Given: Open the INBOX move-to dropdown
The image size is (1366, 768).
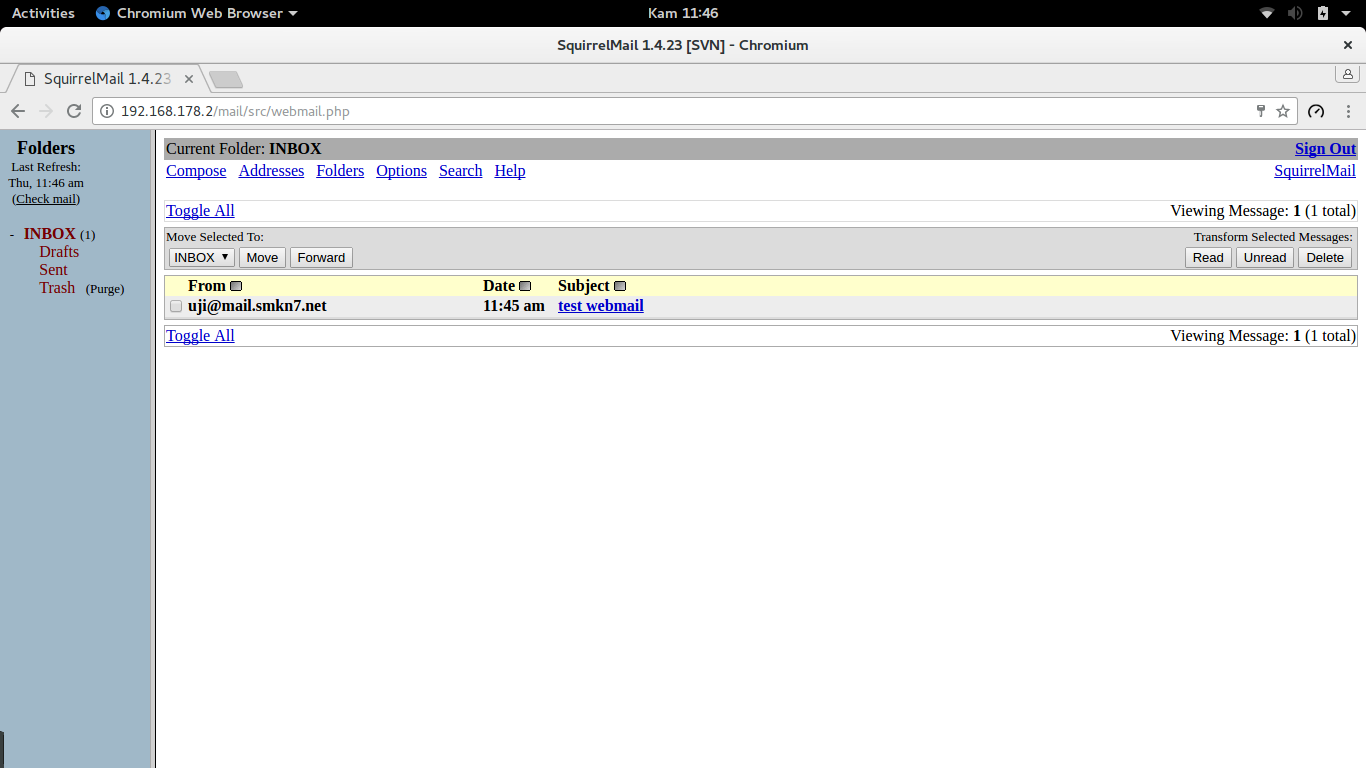Looking at the screenshot, I should (202, 257).
